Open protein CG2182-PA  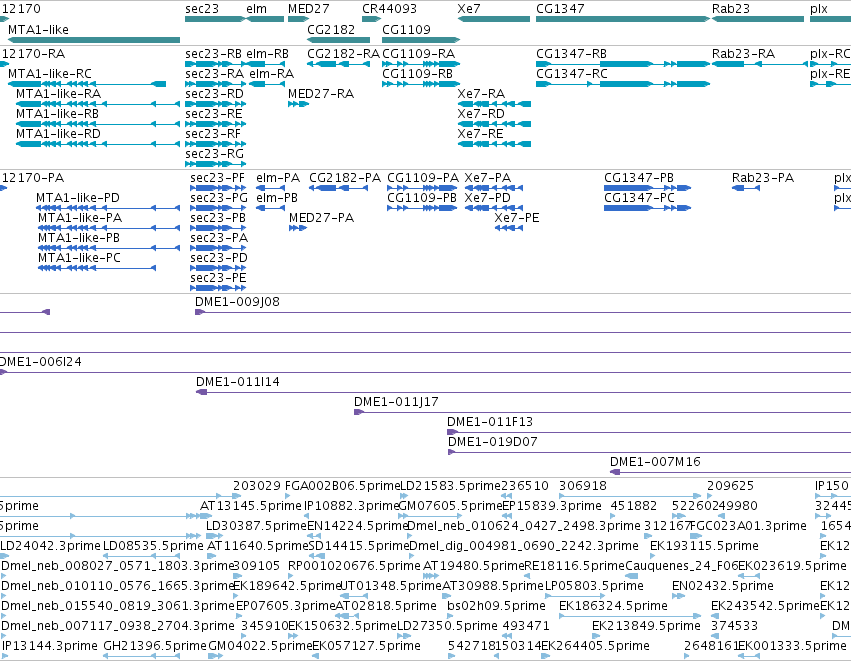345,178
